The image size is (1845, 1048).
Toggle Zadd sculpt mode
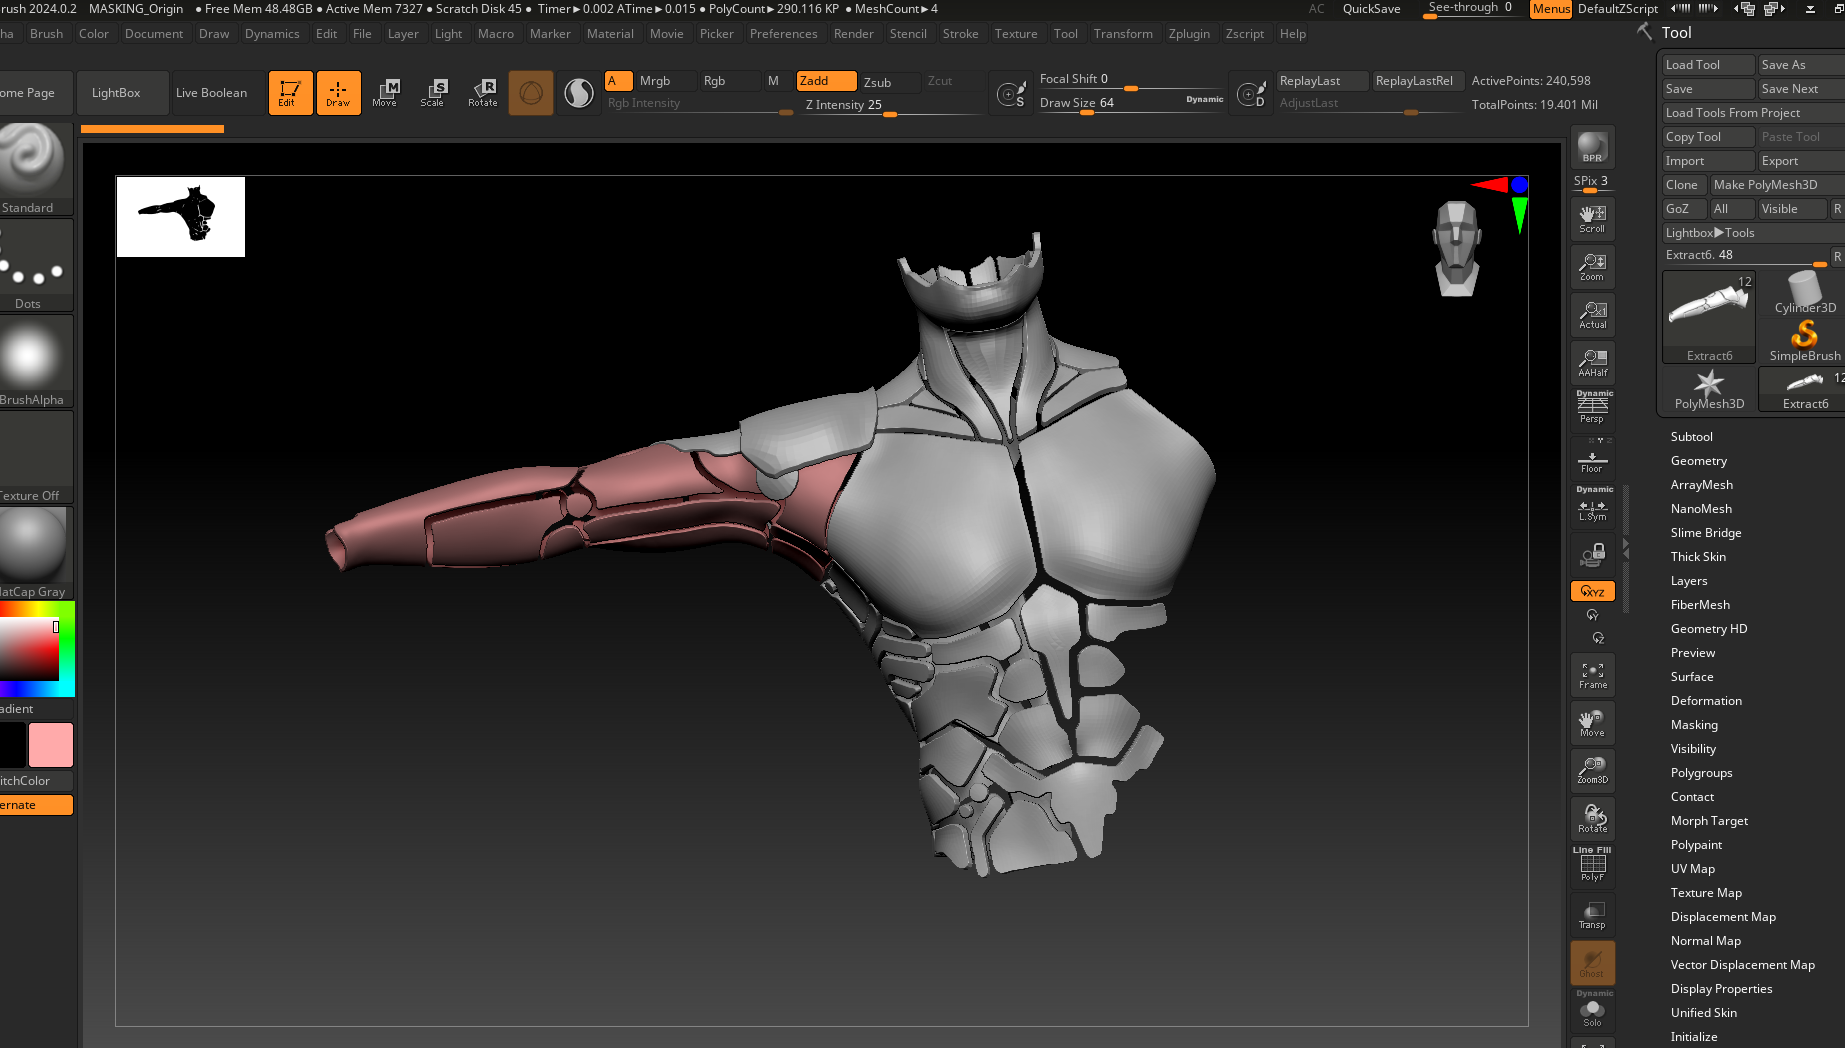[x=826, y=81]
